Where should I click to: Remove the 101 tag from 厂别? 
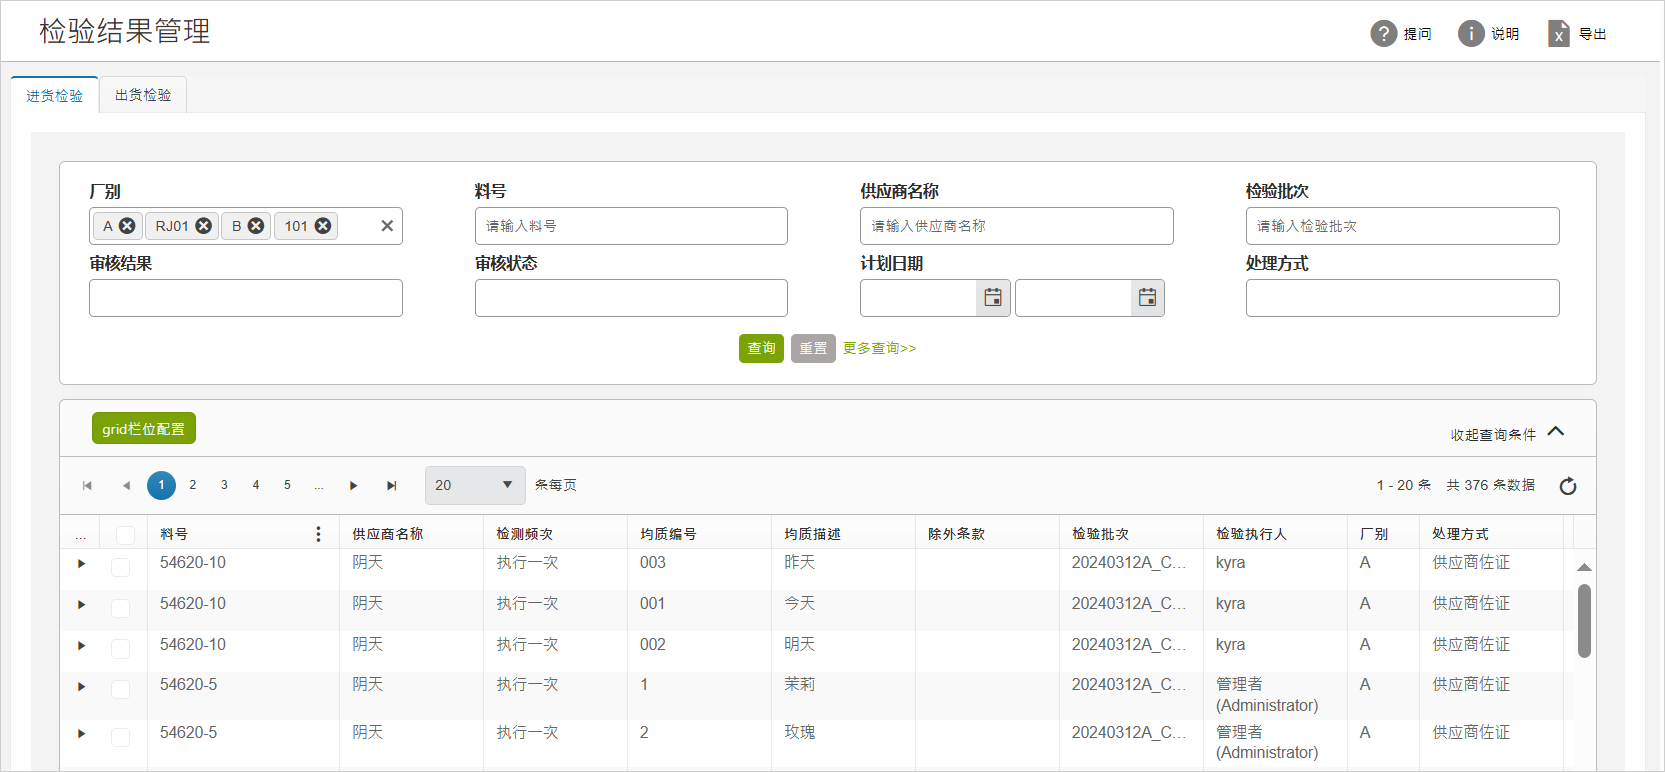323,226
